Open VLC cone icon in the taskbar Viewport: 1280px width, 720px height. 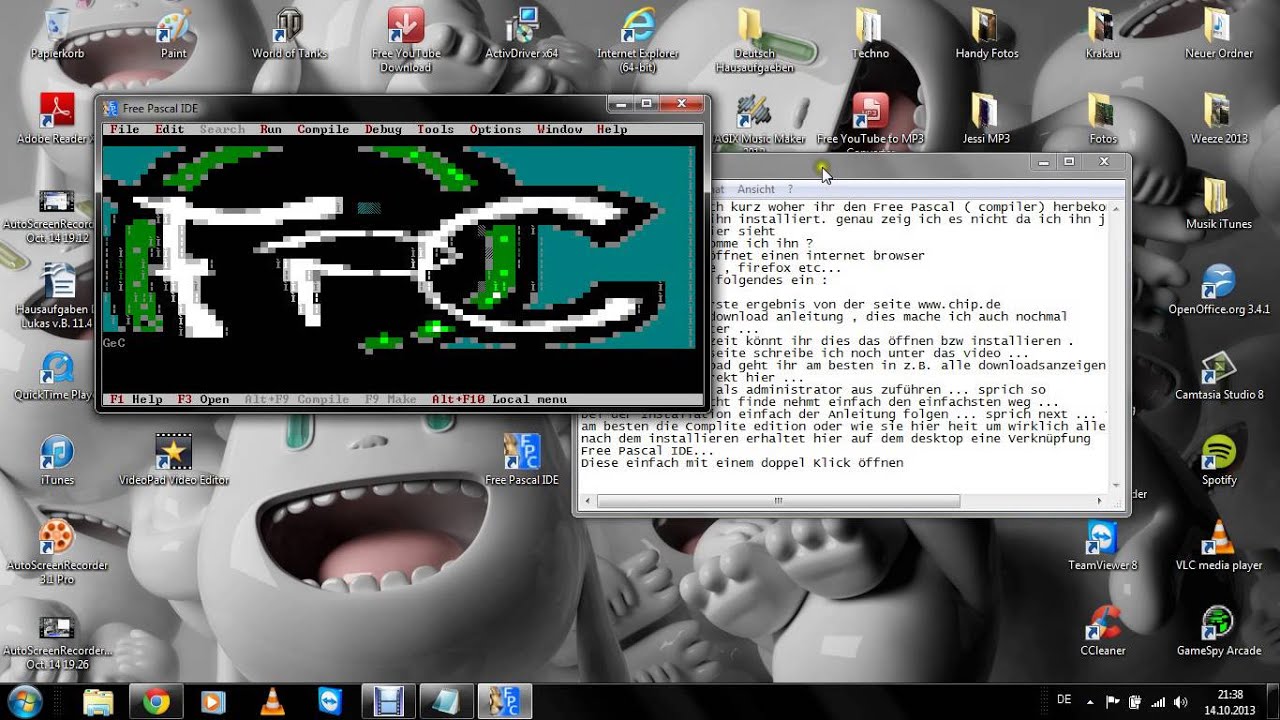tap(272, 702)
